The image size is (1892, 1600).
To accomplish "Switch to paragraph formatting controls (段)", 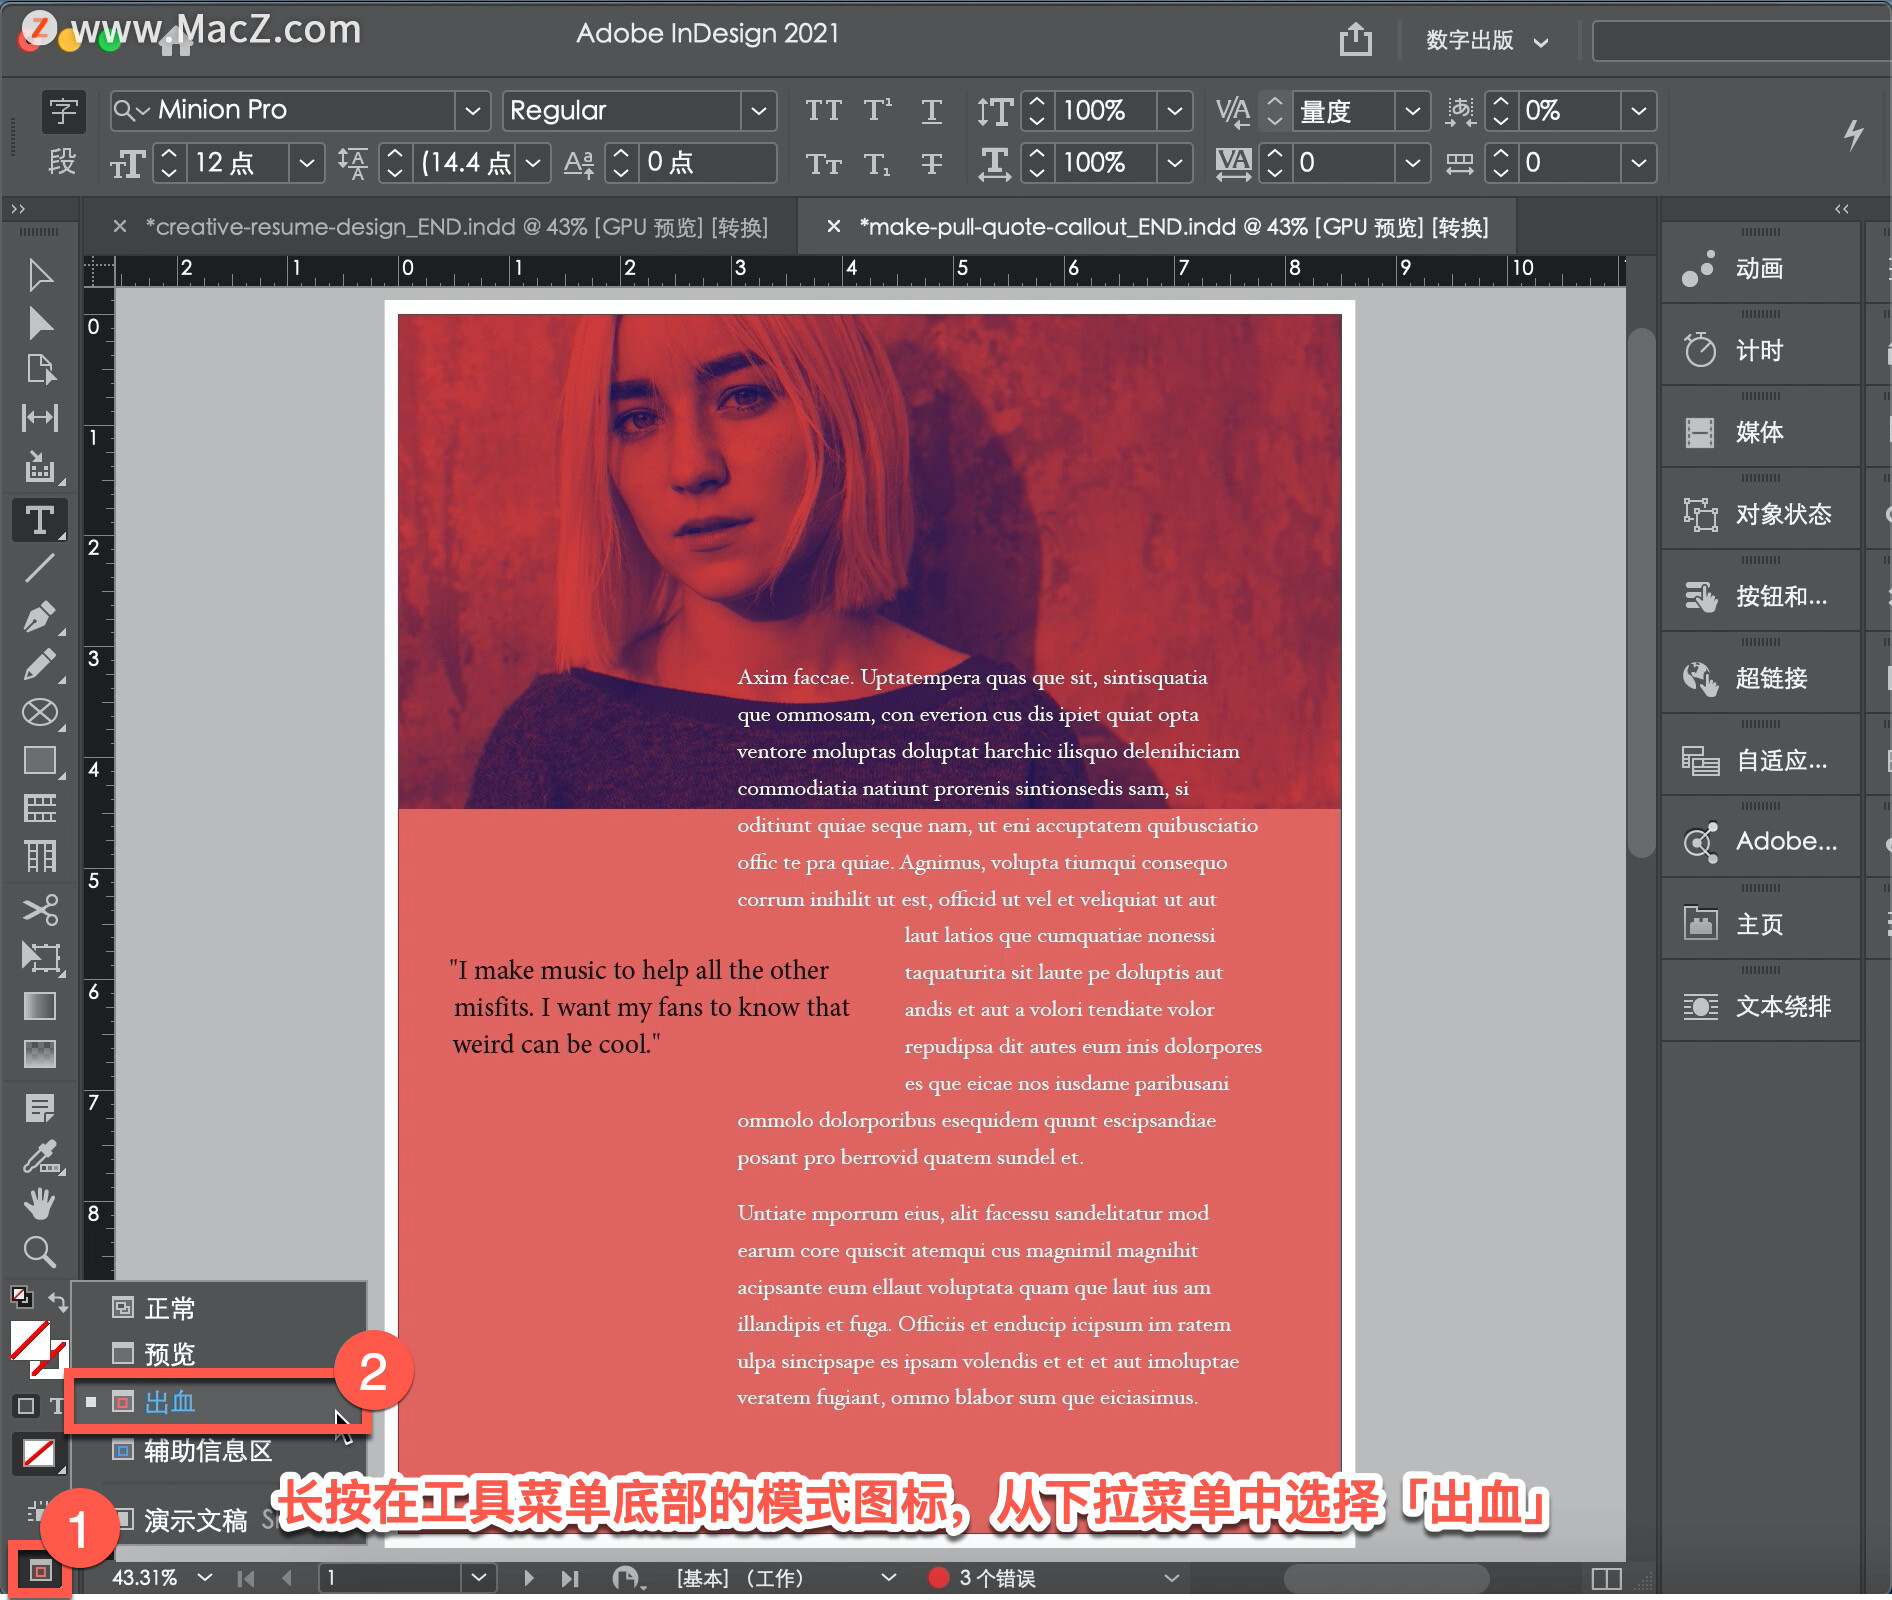I will click(63, 161).
